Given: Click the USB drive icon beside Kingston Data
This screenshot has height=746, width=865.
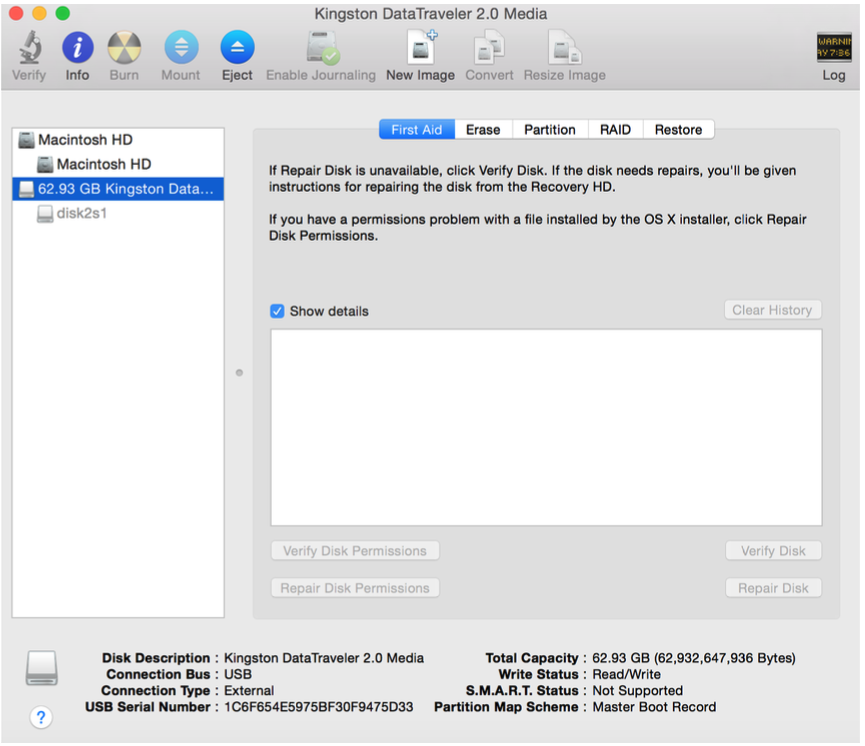Looking at the screenshot, I should point(26,189).
